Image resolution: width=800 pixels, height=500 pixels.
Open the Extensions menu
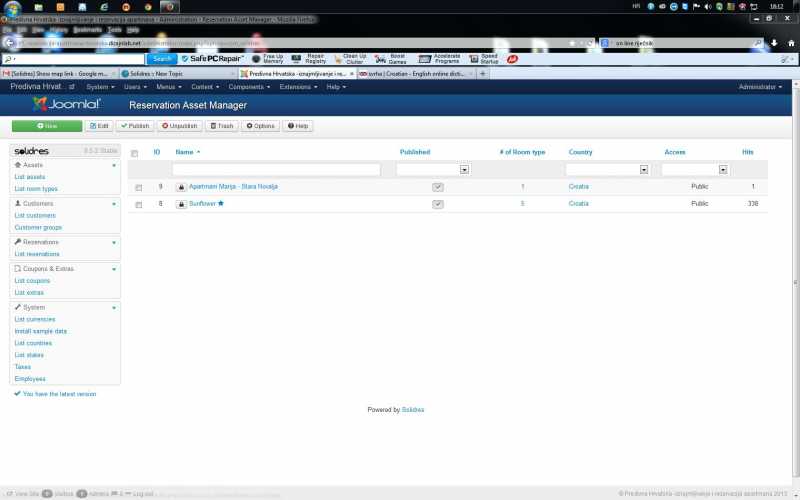tap(298, 87)
